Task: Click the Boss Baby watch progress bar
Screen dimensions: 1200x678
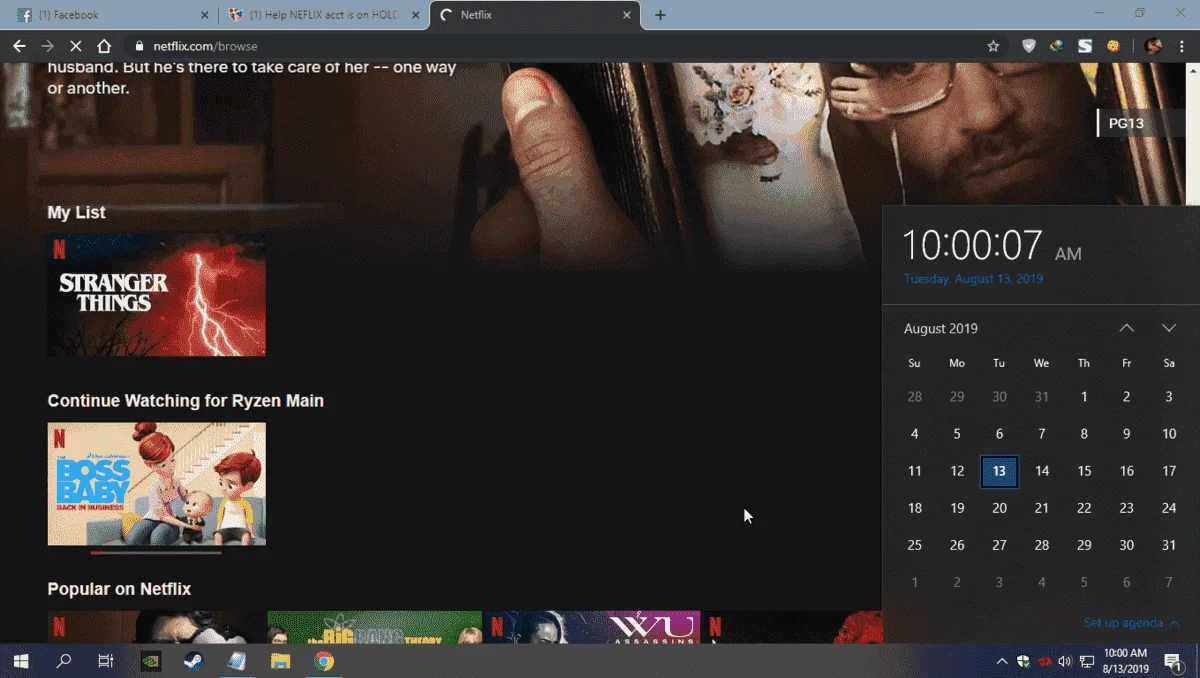Action: click(x=156, y=552)
